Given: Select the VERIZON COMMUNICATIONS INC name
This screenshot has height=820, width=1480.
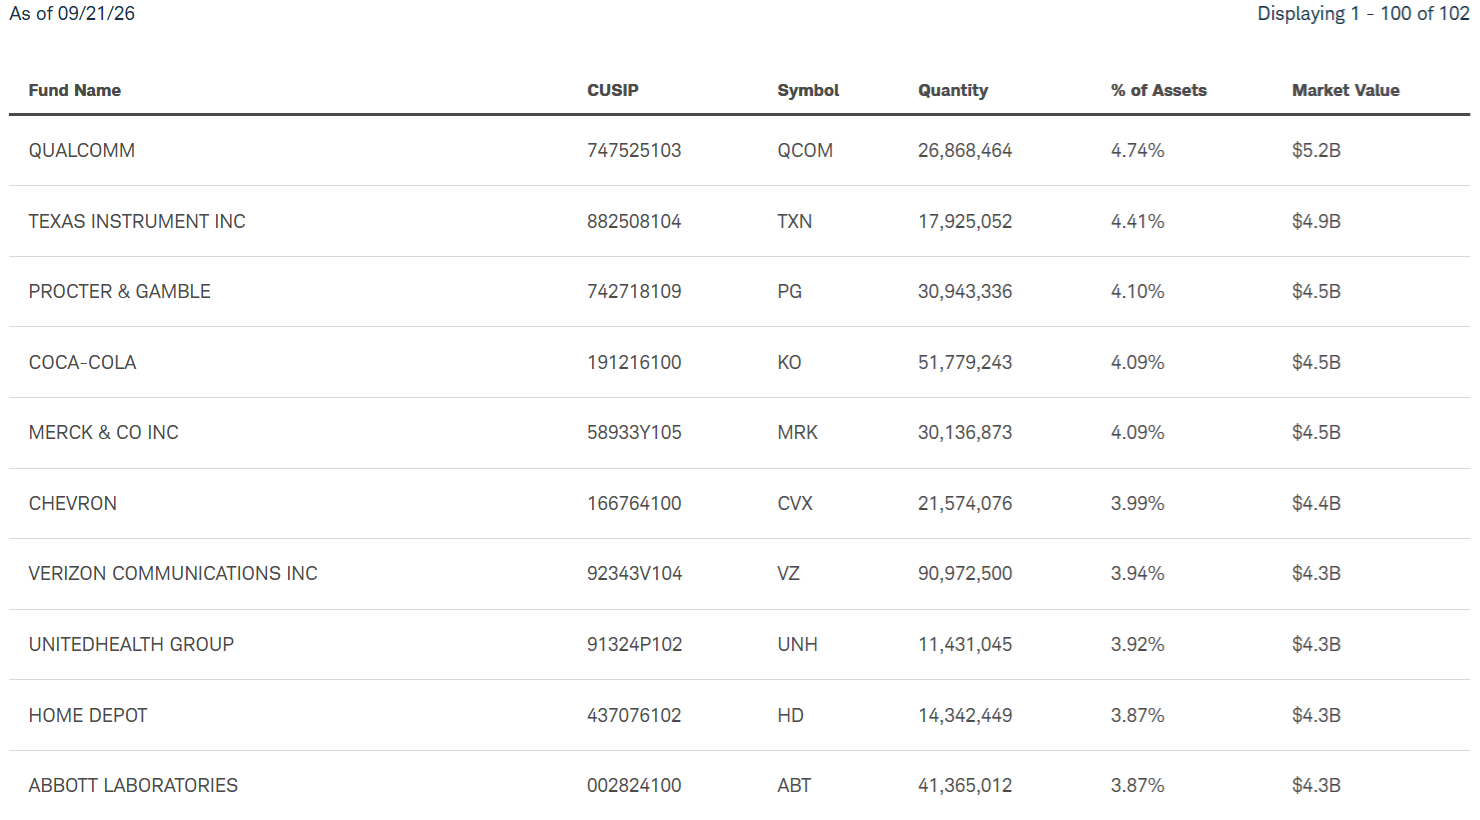Looking at the screenshot, I should pos(173,573).
